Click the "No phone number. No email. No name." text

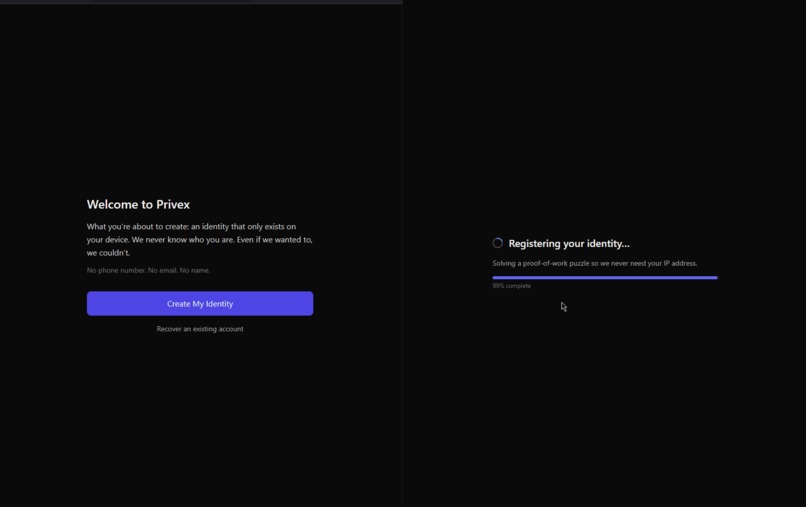pyautogui.click(x=149, y=270)
